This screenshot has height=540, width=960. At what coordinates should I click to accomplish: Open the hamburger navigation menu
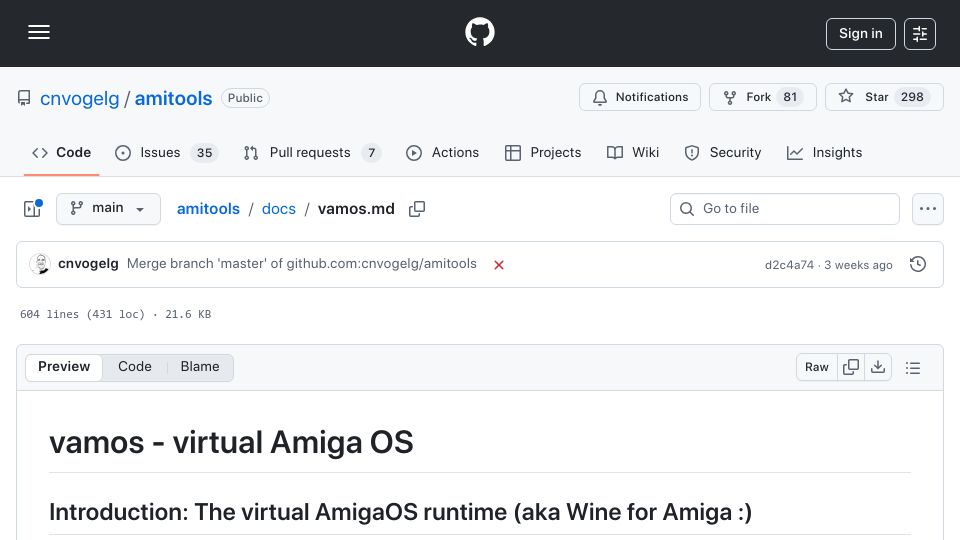[39, 32]
